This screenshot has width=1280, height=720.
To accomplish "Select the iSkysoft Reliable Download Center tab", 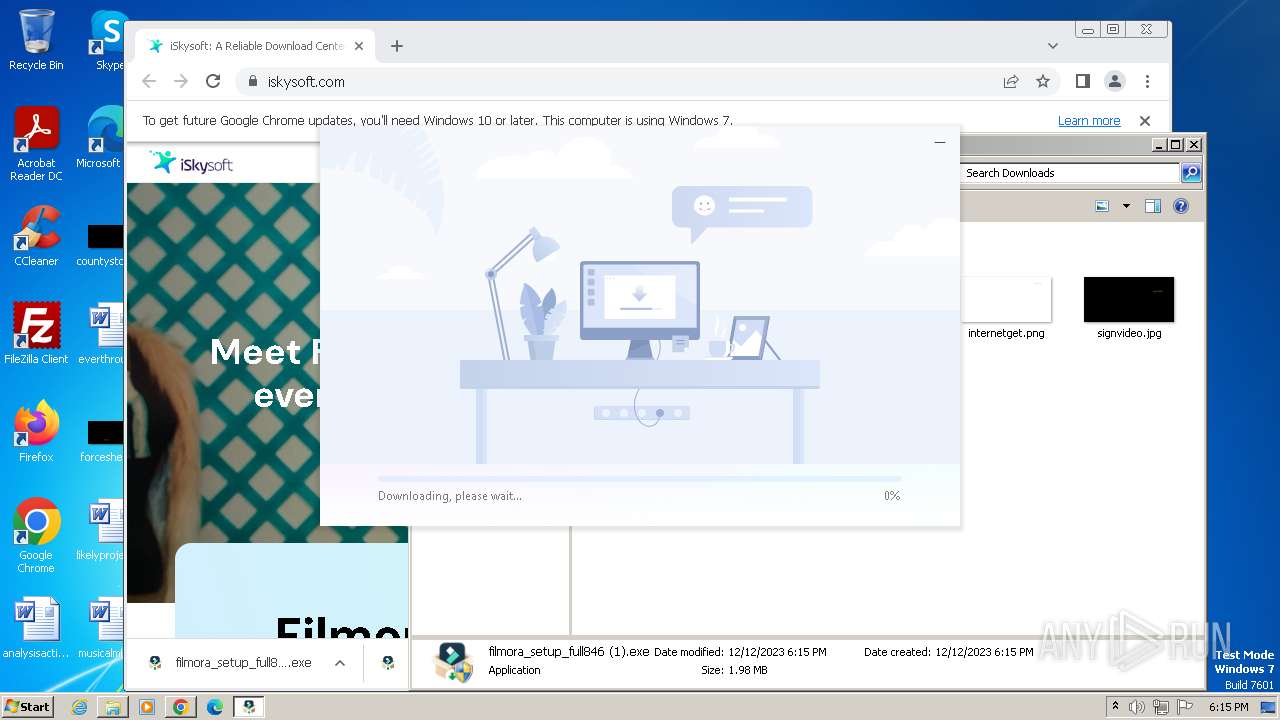I will tap(255, 46).
